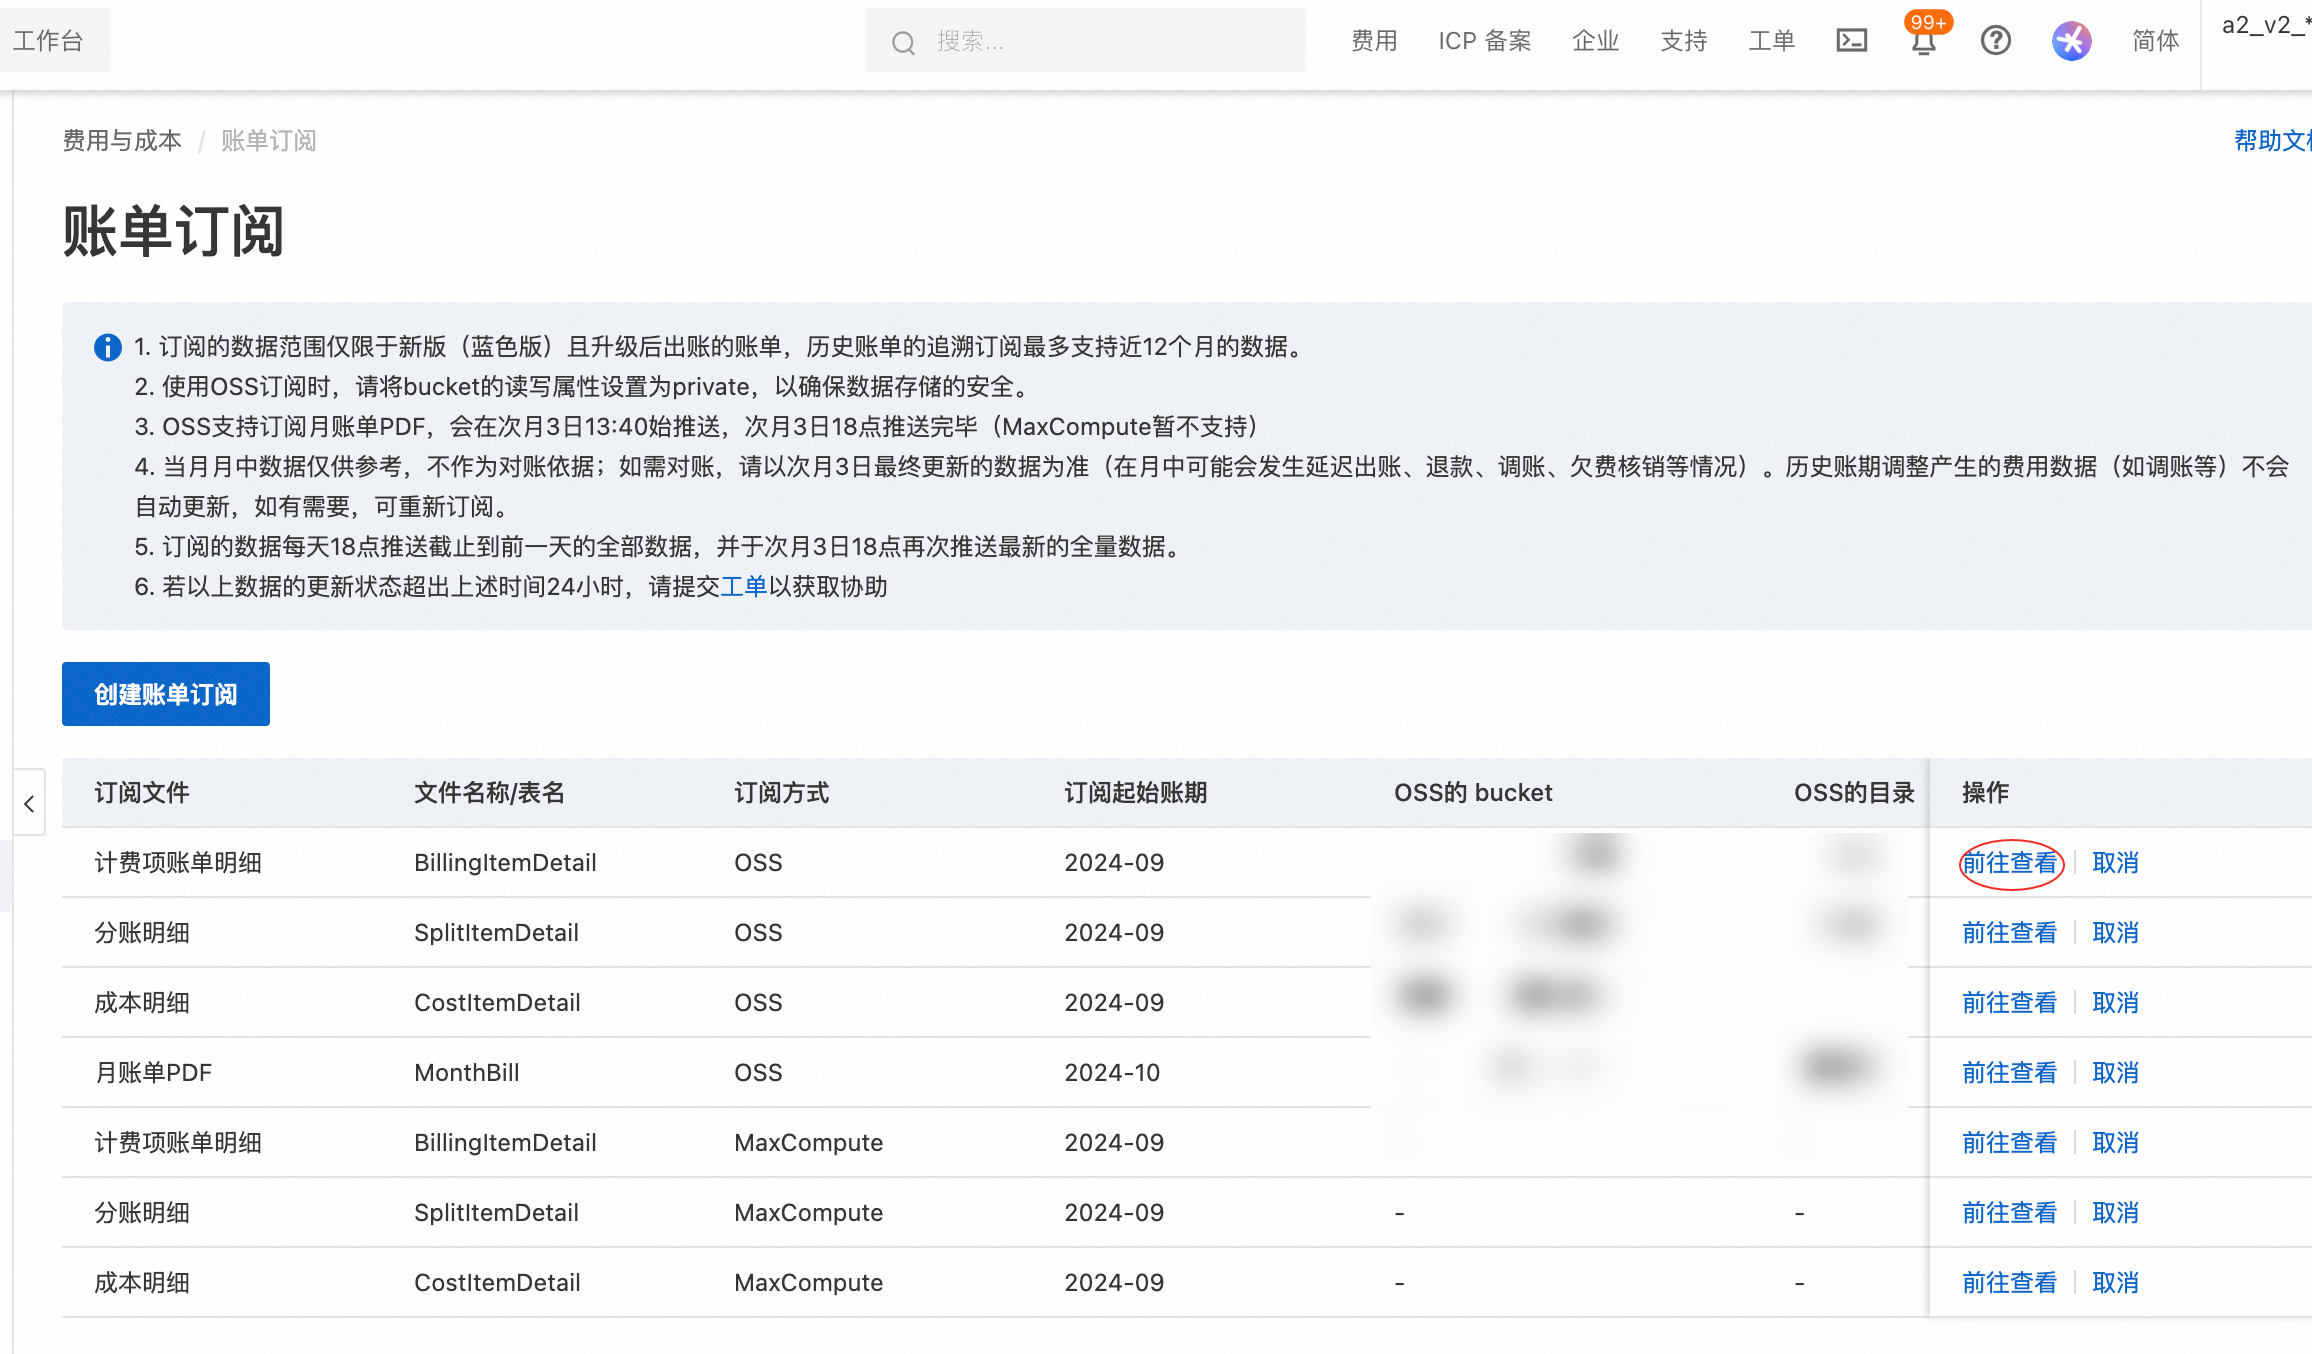Click 前往查看 for the MaxCompute SplitItemDetail row

[x=2009, y=1213]
